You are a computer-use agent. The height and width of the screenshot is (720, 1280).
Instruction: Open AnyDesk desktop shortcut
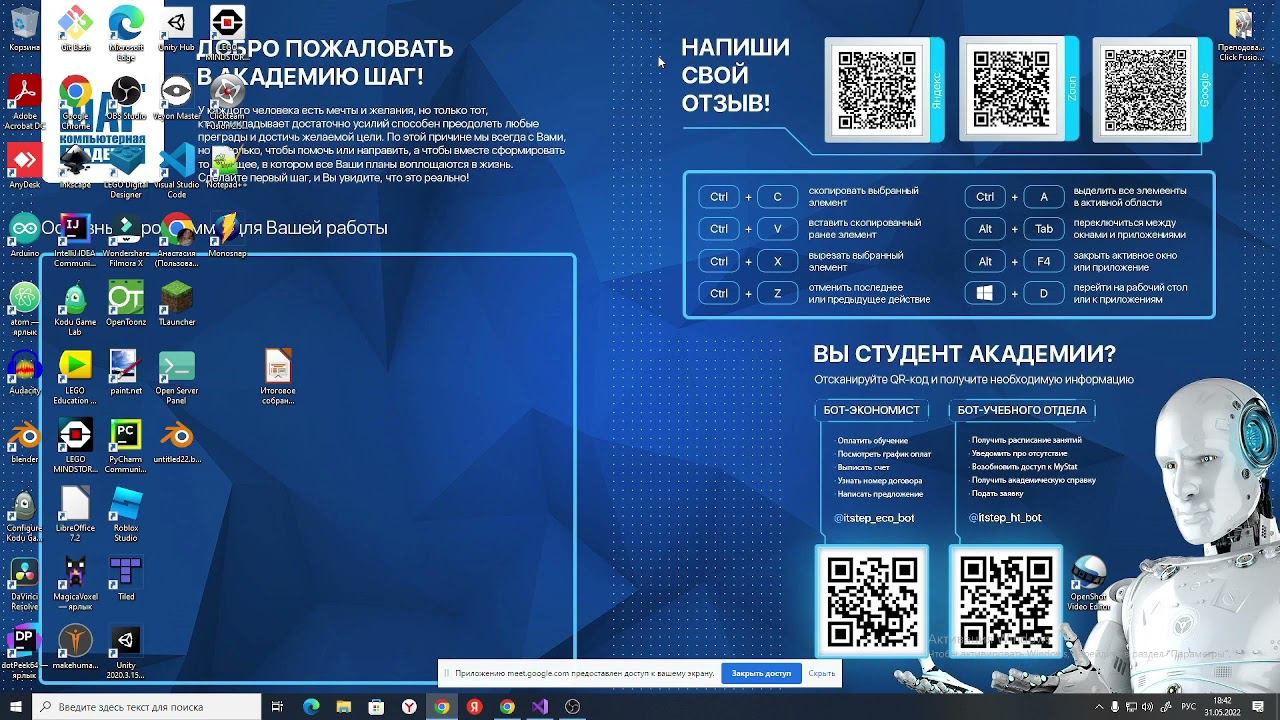(x=24, y=166)
